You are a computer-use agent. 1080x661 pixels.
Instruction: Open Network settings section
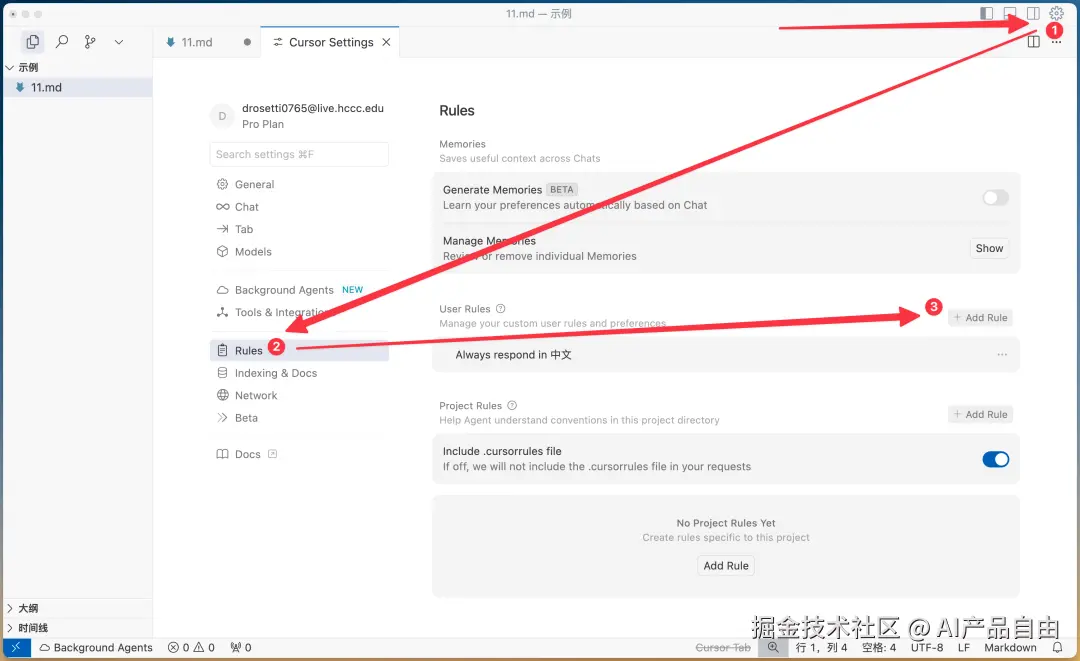pos(299,395)
